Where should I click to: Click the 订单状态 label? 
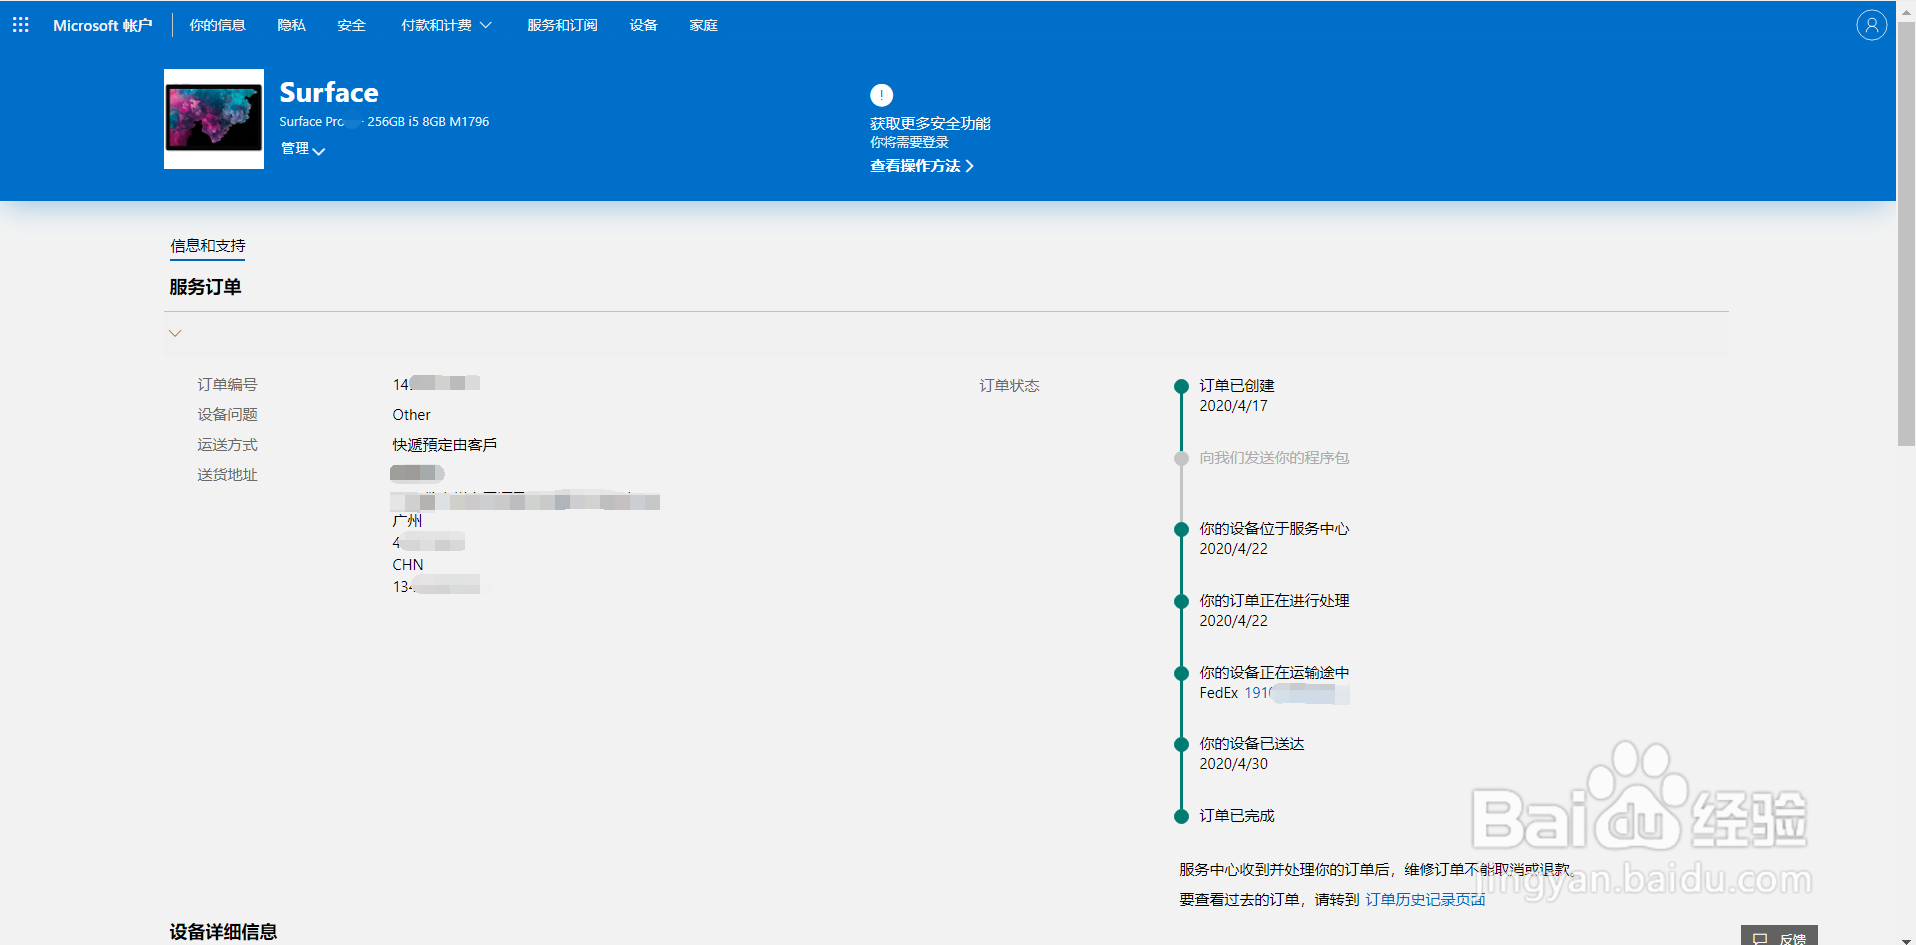tap(1009, 386)
